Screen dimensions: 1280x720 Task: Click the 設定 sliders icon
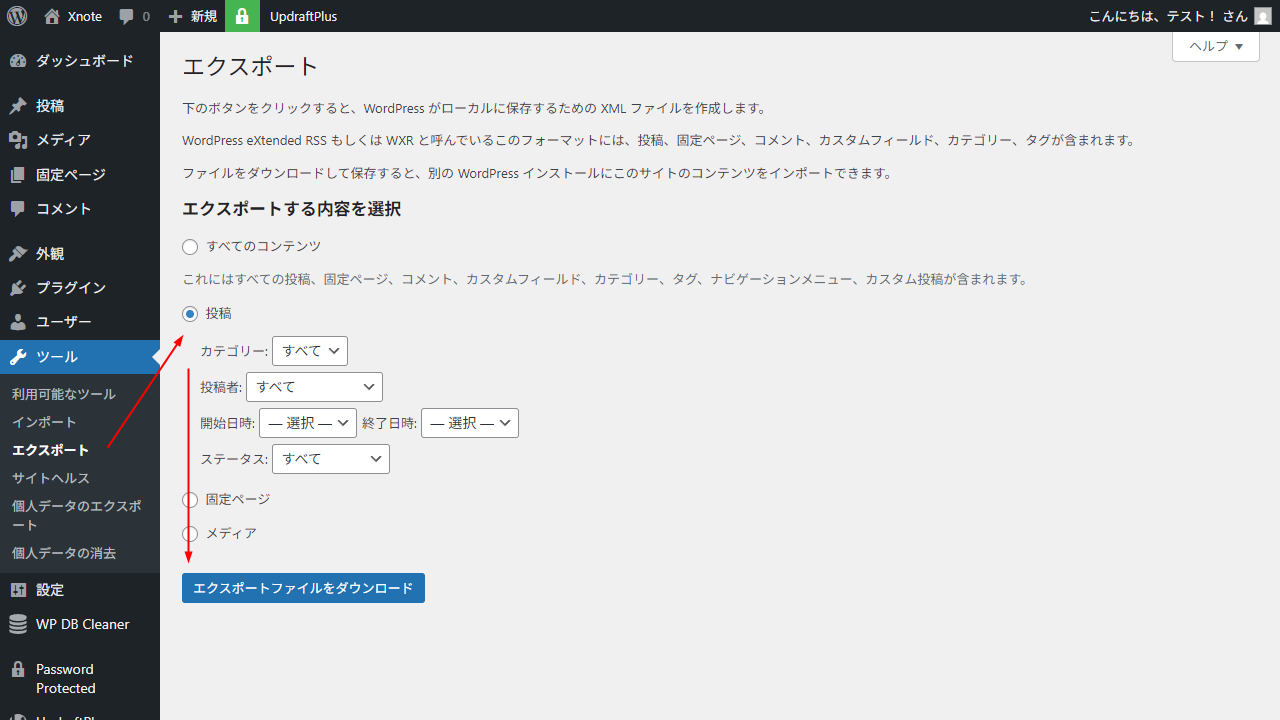click(18, 590)
